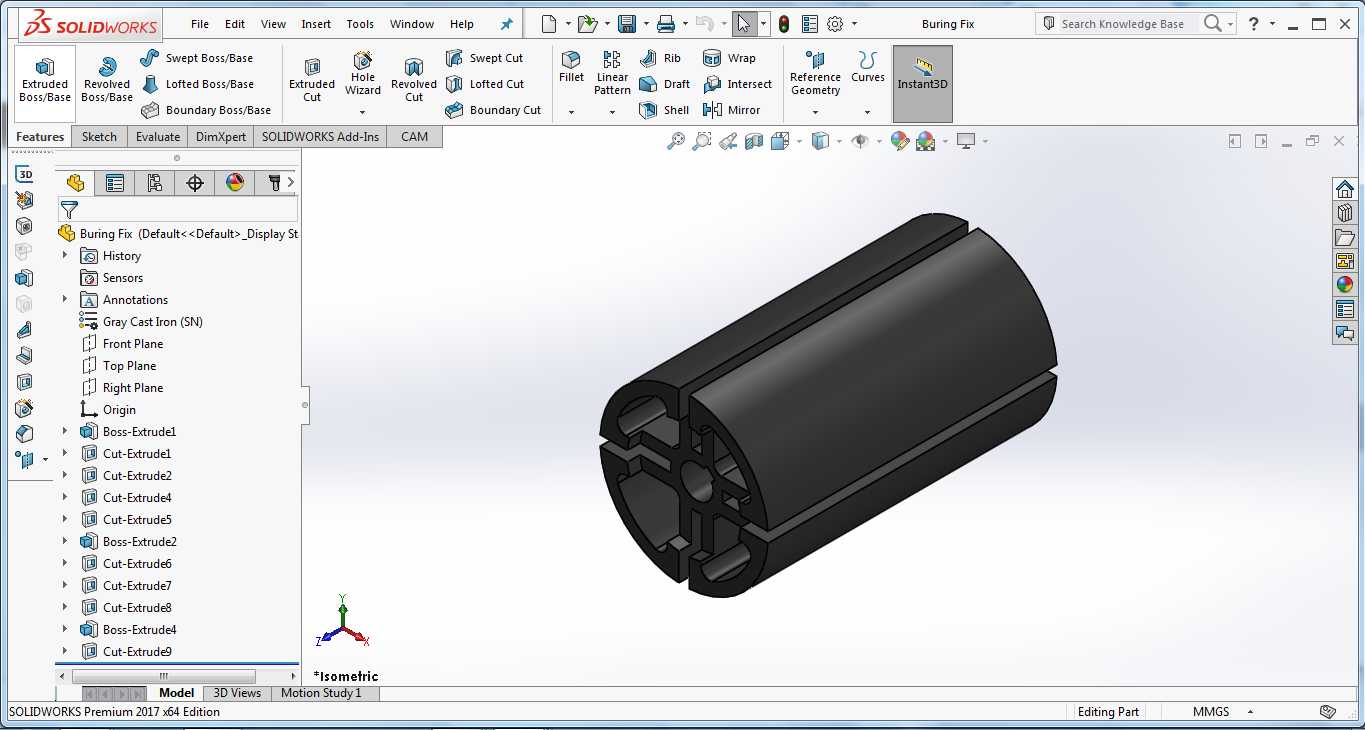Switch to the CAM tab
The image size is (1365, 730).
click(x=414, y=137)
